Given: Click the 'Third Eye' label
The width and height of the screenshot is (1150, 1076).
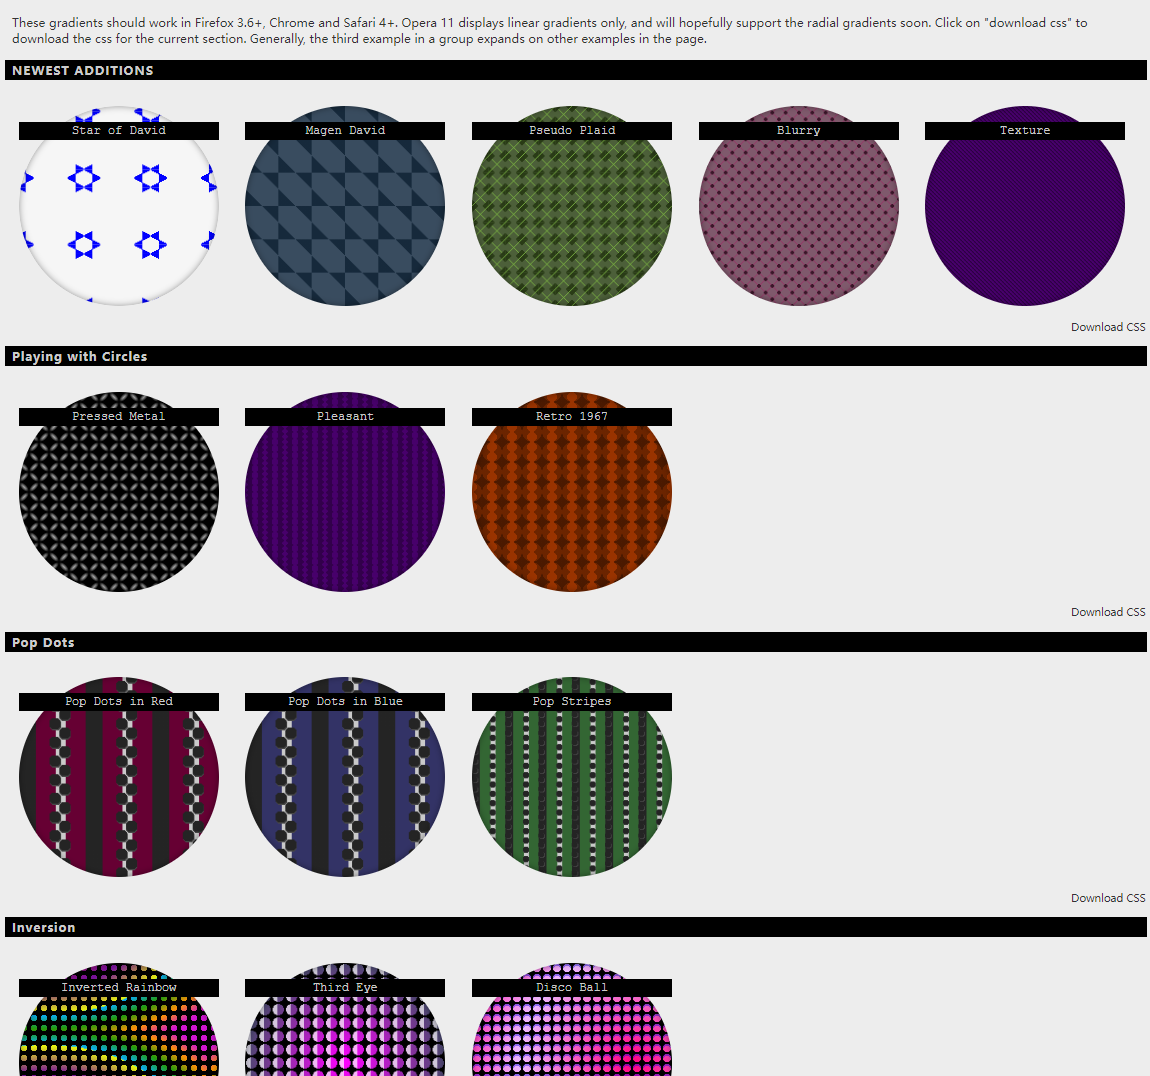Looking at the screenshot, I should click(x=345, y=988).
